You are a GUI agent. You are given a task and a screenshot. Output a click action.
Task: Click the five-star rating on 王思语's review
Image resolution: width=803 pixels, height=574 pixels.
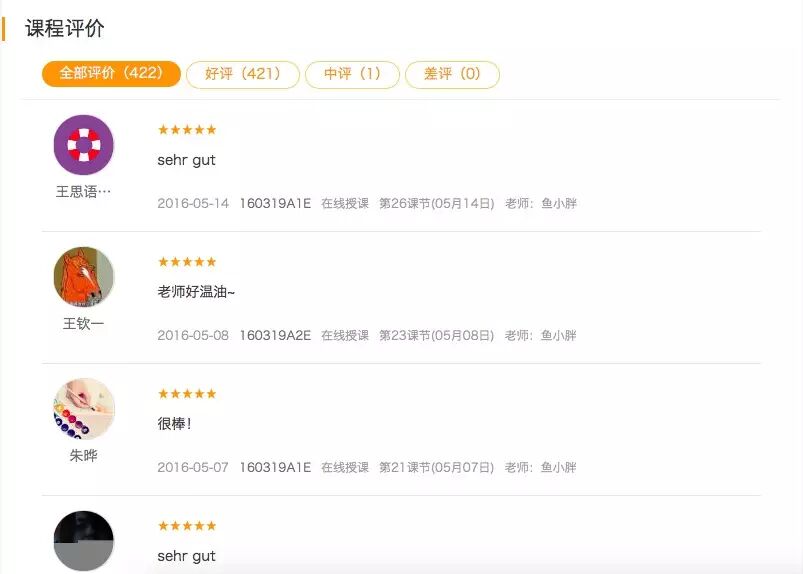tap(187, 130)
